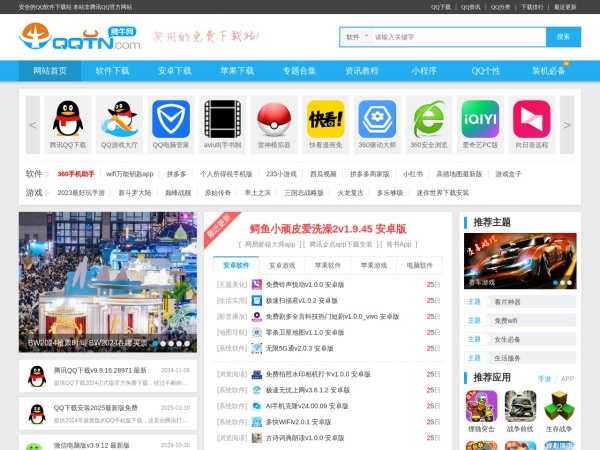Open 苹果下载 in navigation bar
Viewport: 600px width, 450px height.
(237, 71)
